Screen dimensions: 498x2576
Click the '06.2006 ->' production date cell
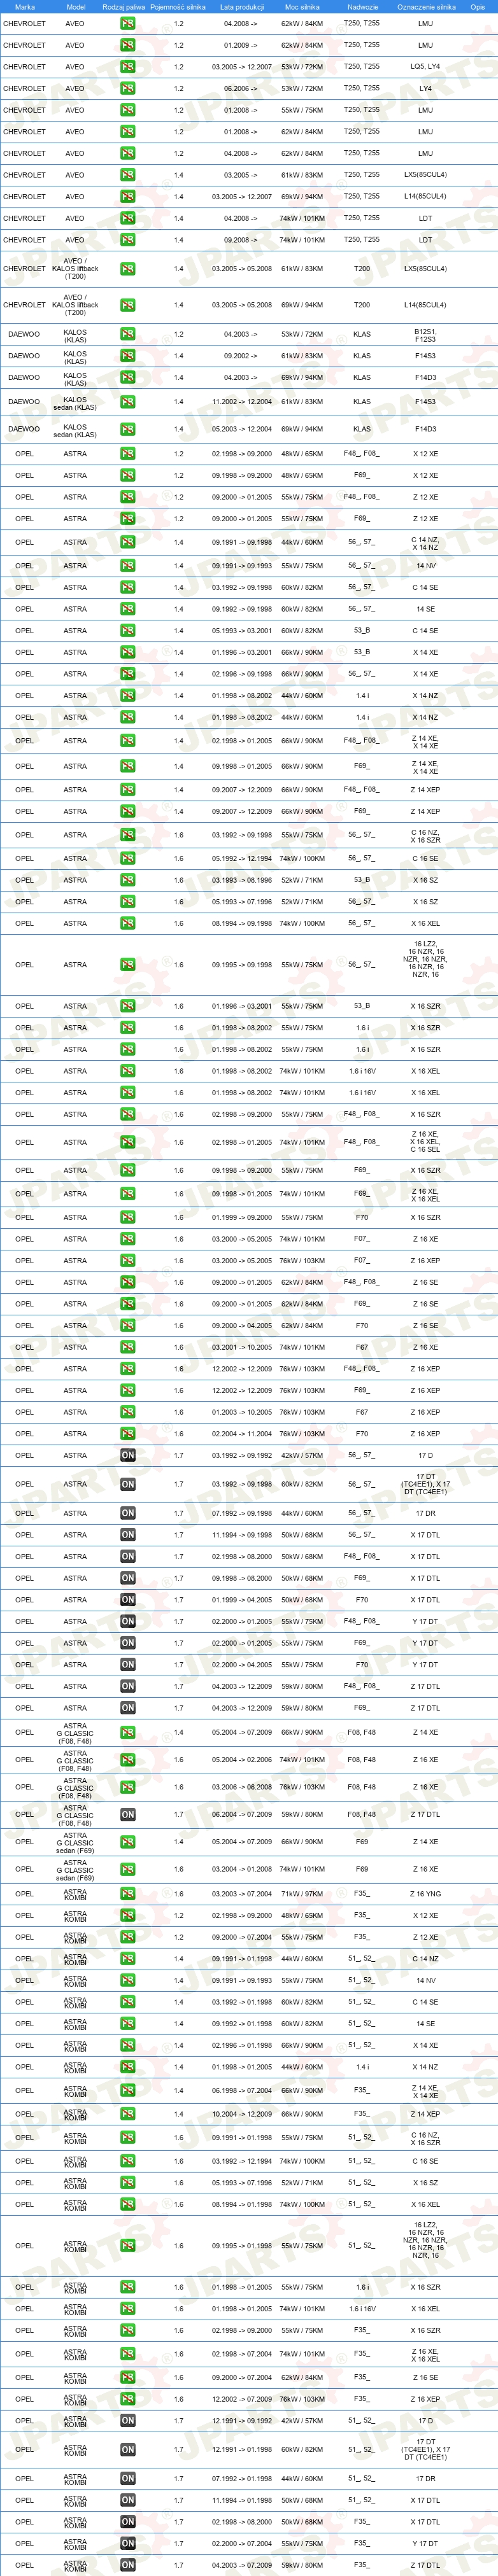(x=241, y=88)
